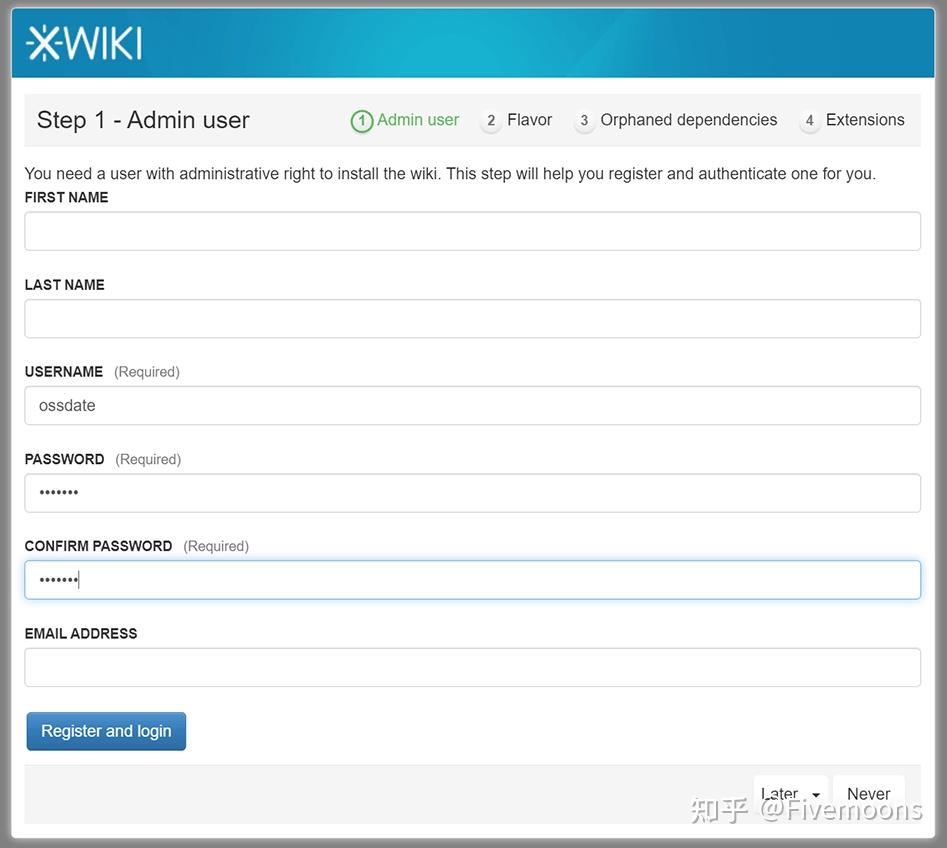
Task: Focus the Confirm Password field
Action: pos(472,579)
